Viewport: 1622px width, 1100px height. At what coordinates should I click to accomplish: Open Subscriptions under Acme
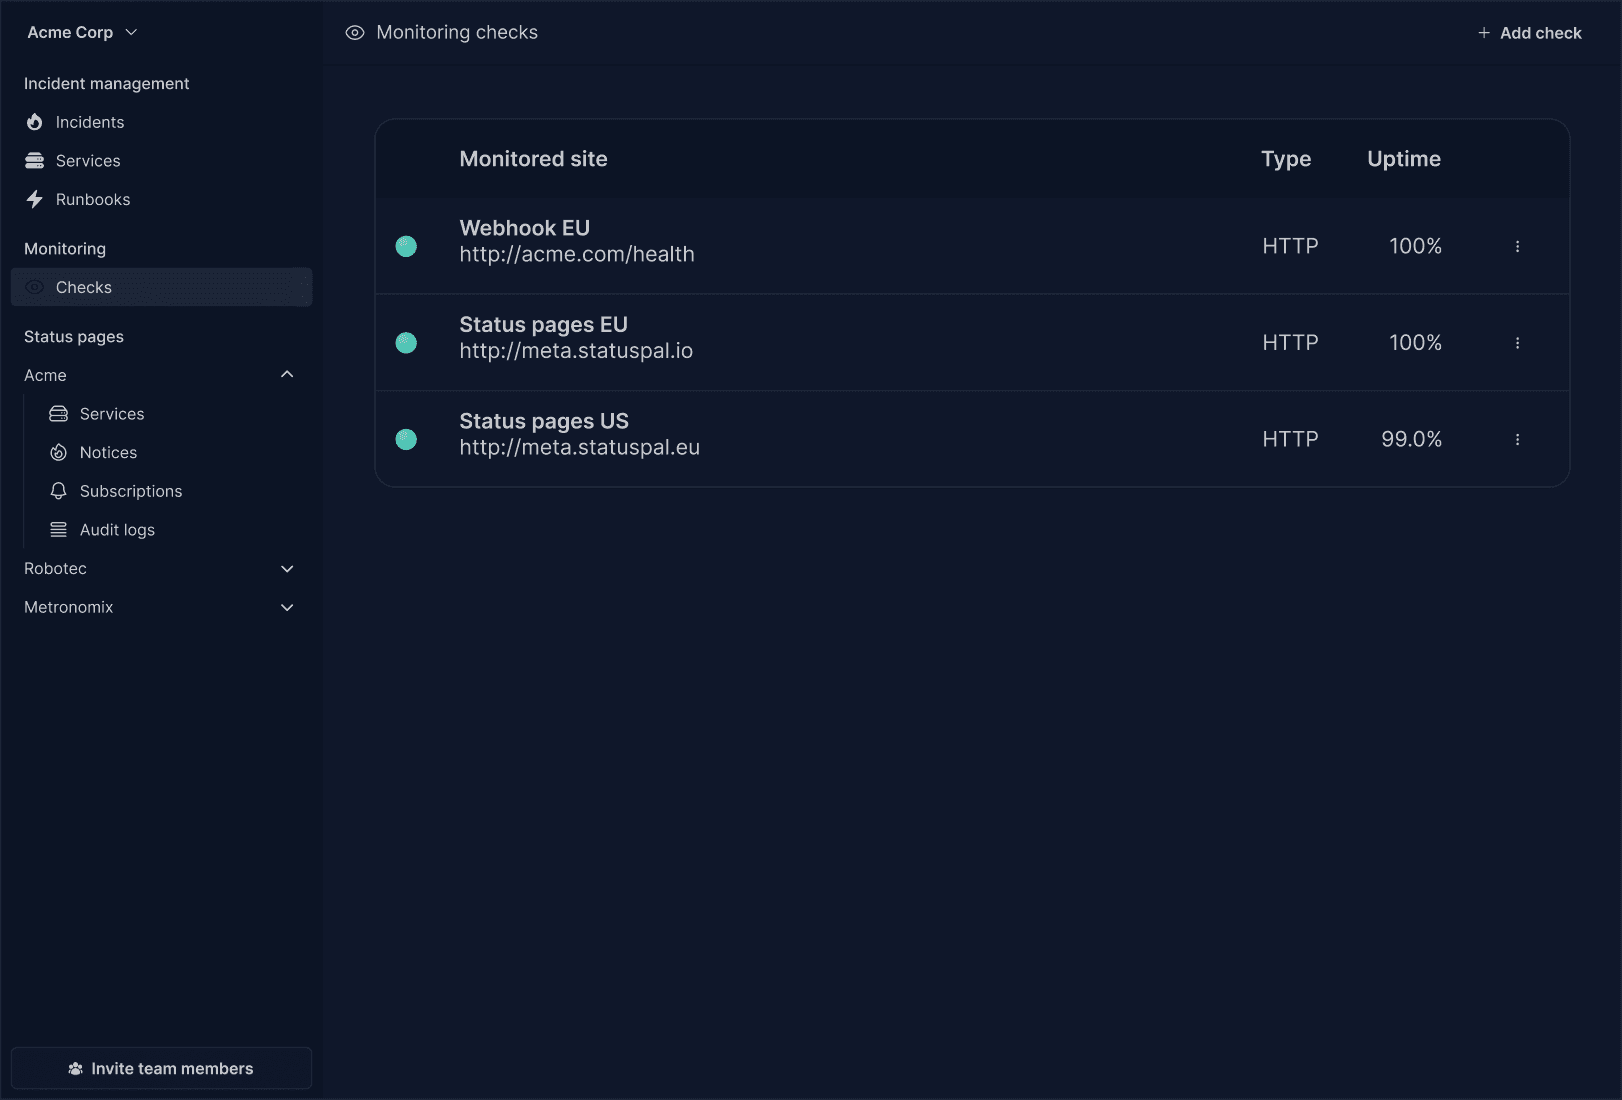coord(131,491)
